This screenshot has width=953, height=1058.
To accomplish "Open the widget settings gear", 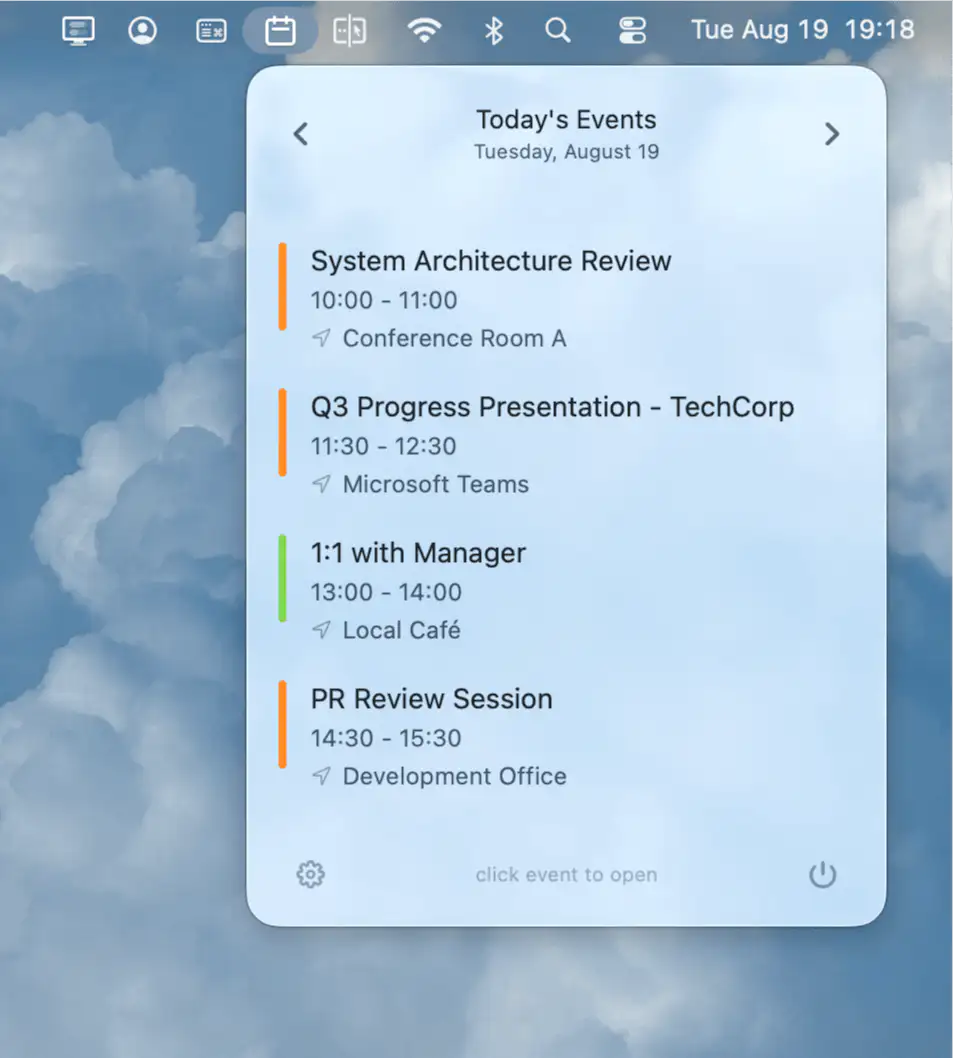I will point(310,874).
